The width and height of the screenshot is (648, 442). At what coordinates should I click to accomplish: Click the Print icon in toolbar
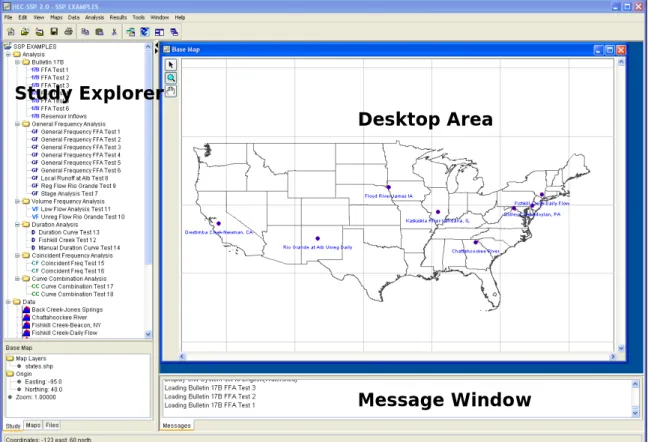click(69, 32)
